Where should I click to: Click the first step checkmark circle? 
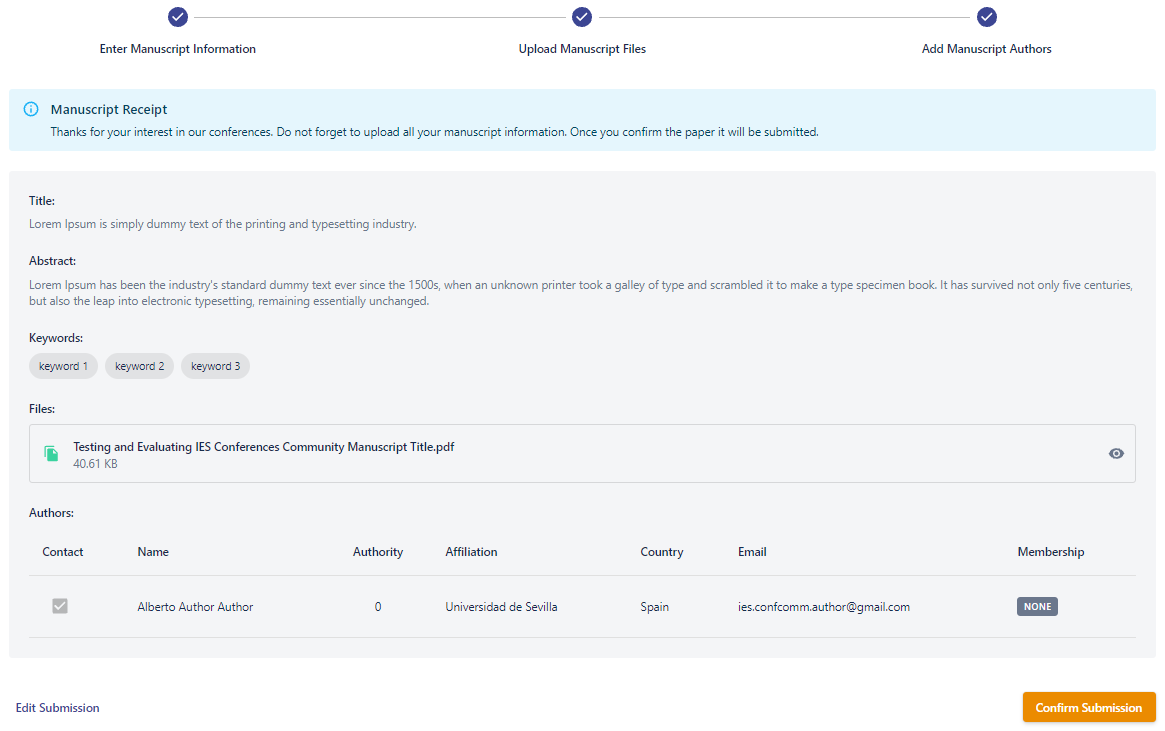(178, 17)
